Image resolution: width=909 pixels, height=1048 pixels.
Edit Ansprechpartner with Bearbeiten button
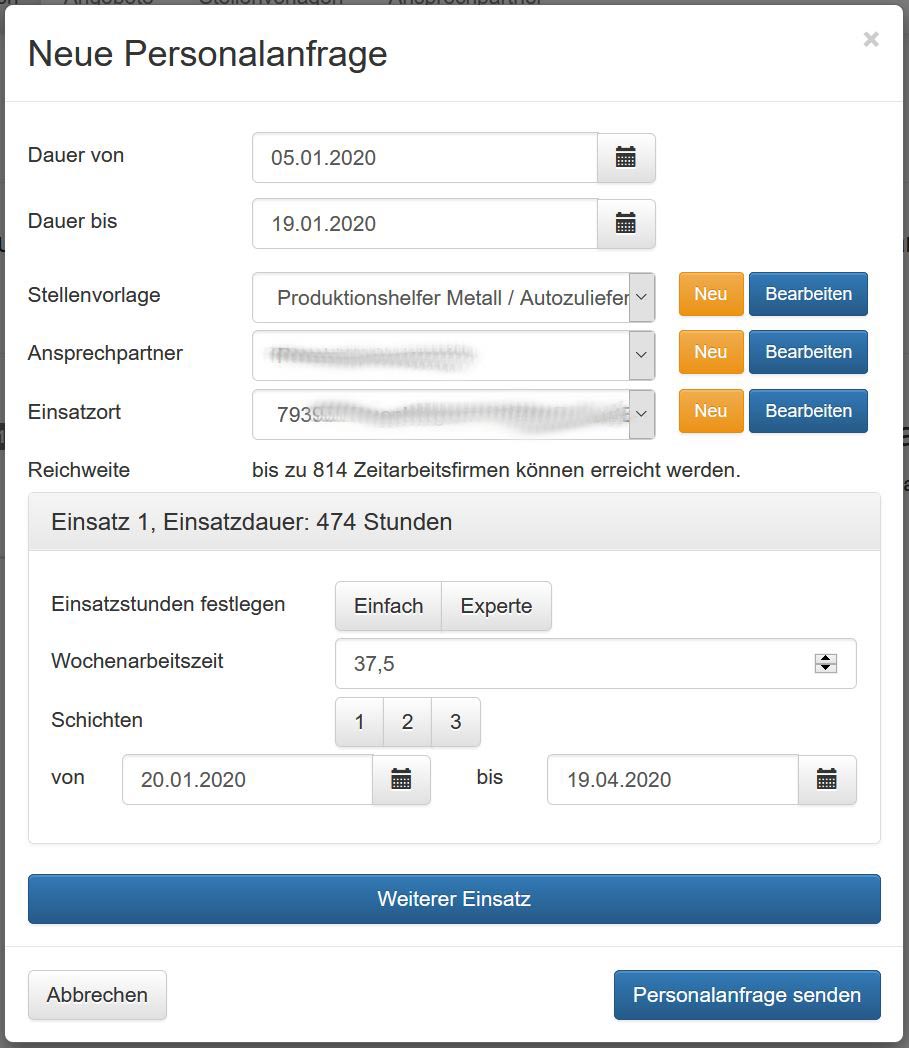point(808,352)
